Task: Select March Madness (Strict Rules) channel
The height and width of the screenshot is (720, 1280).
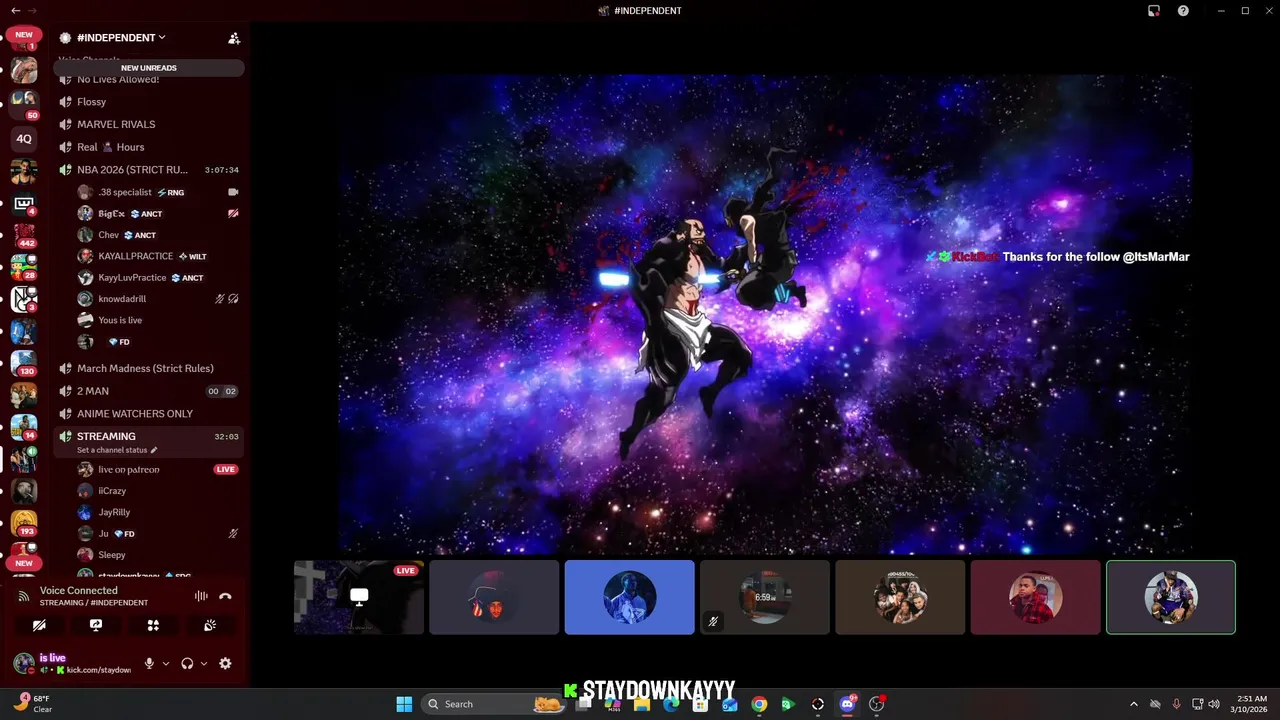Action: pyautogui.click(x=149, y=368)
